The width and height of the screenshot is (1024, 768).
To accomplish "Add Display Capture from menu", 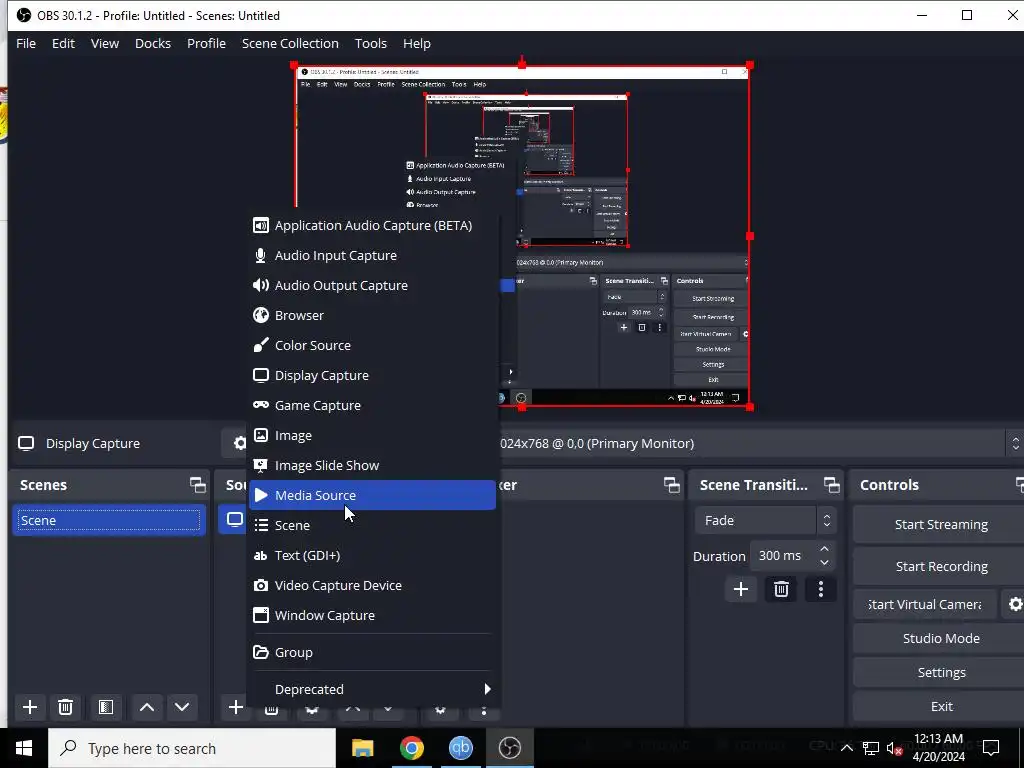I will tap(372, 376).
